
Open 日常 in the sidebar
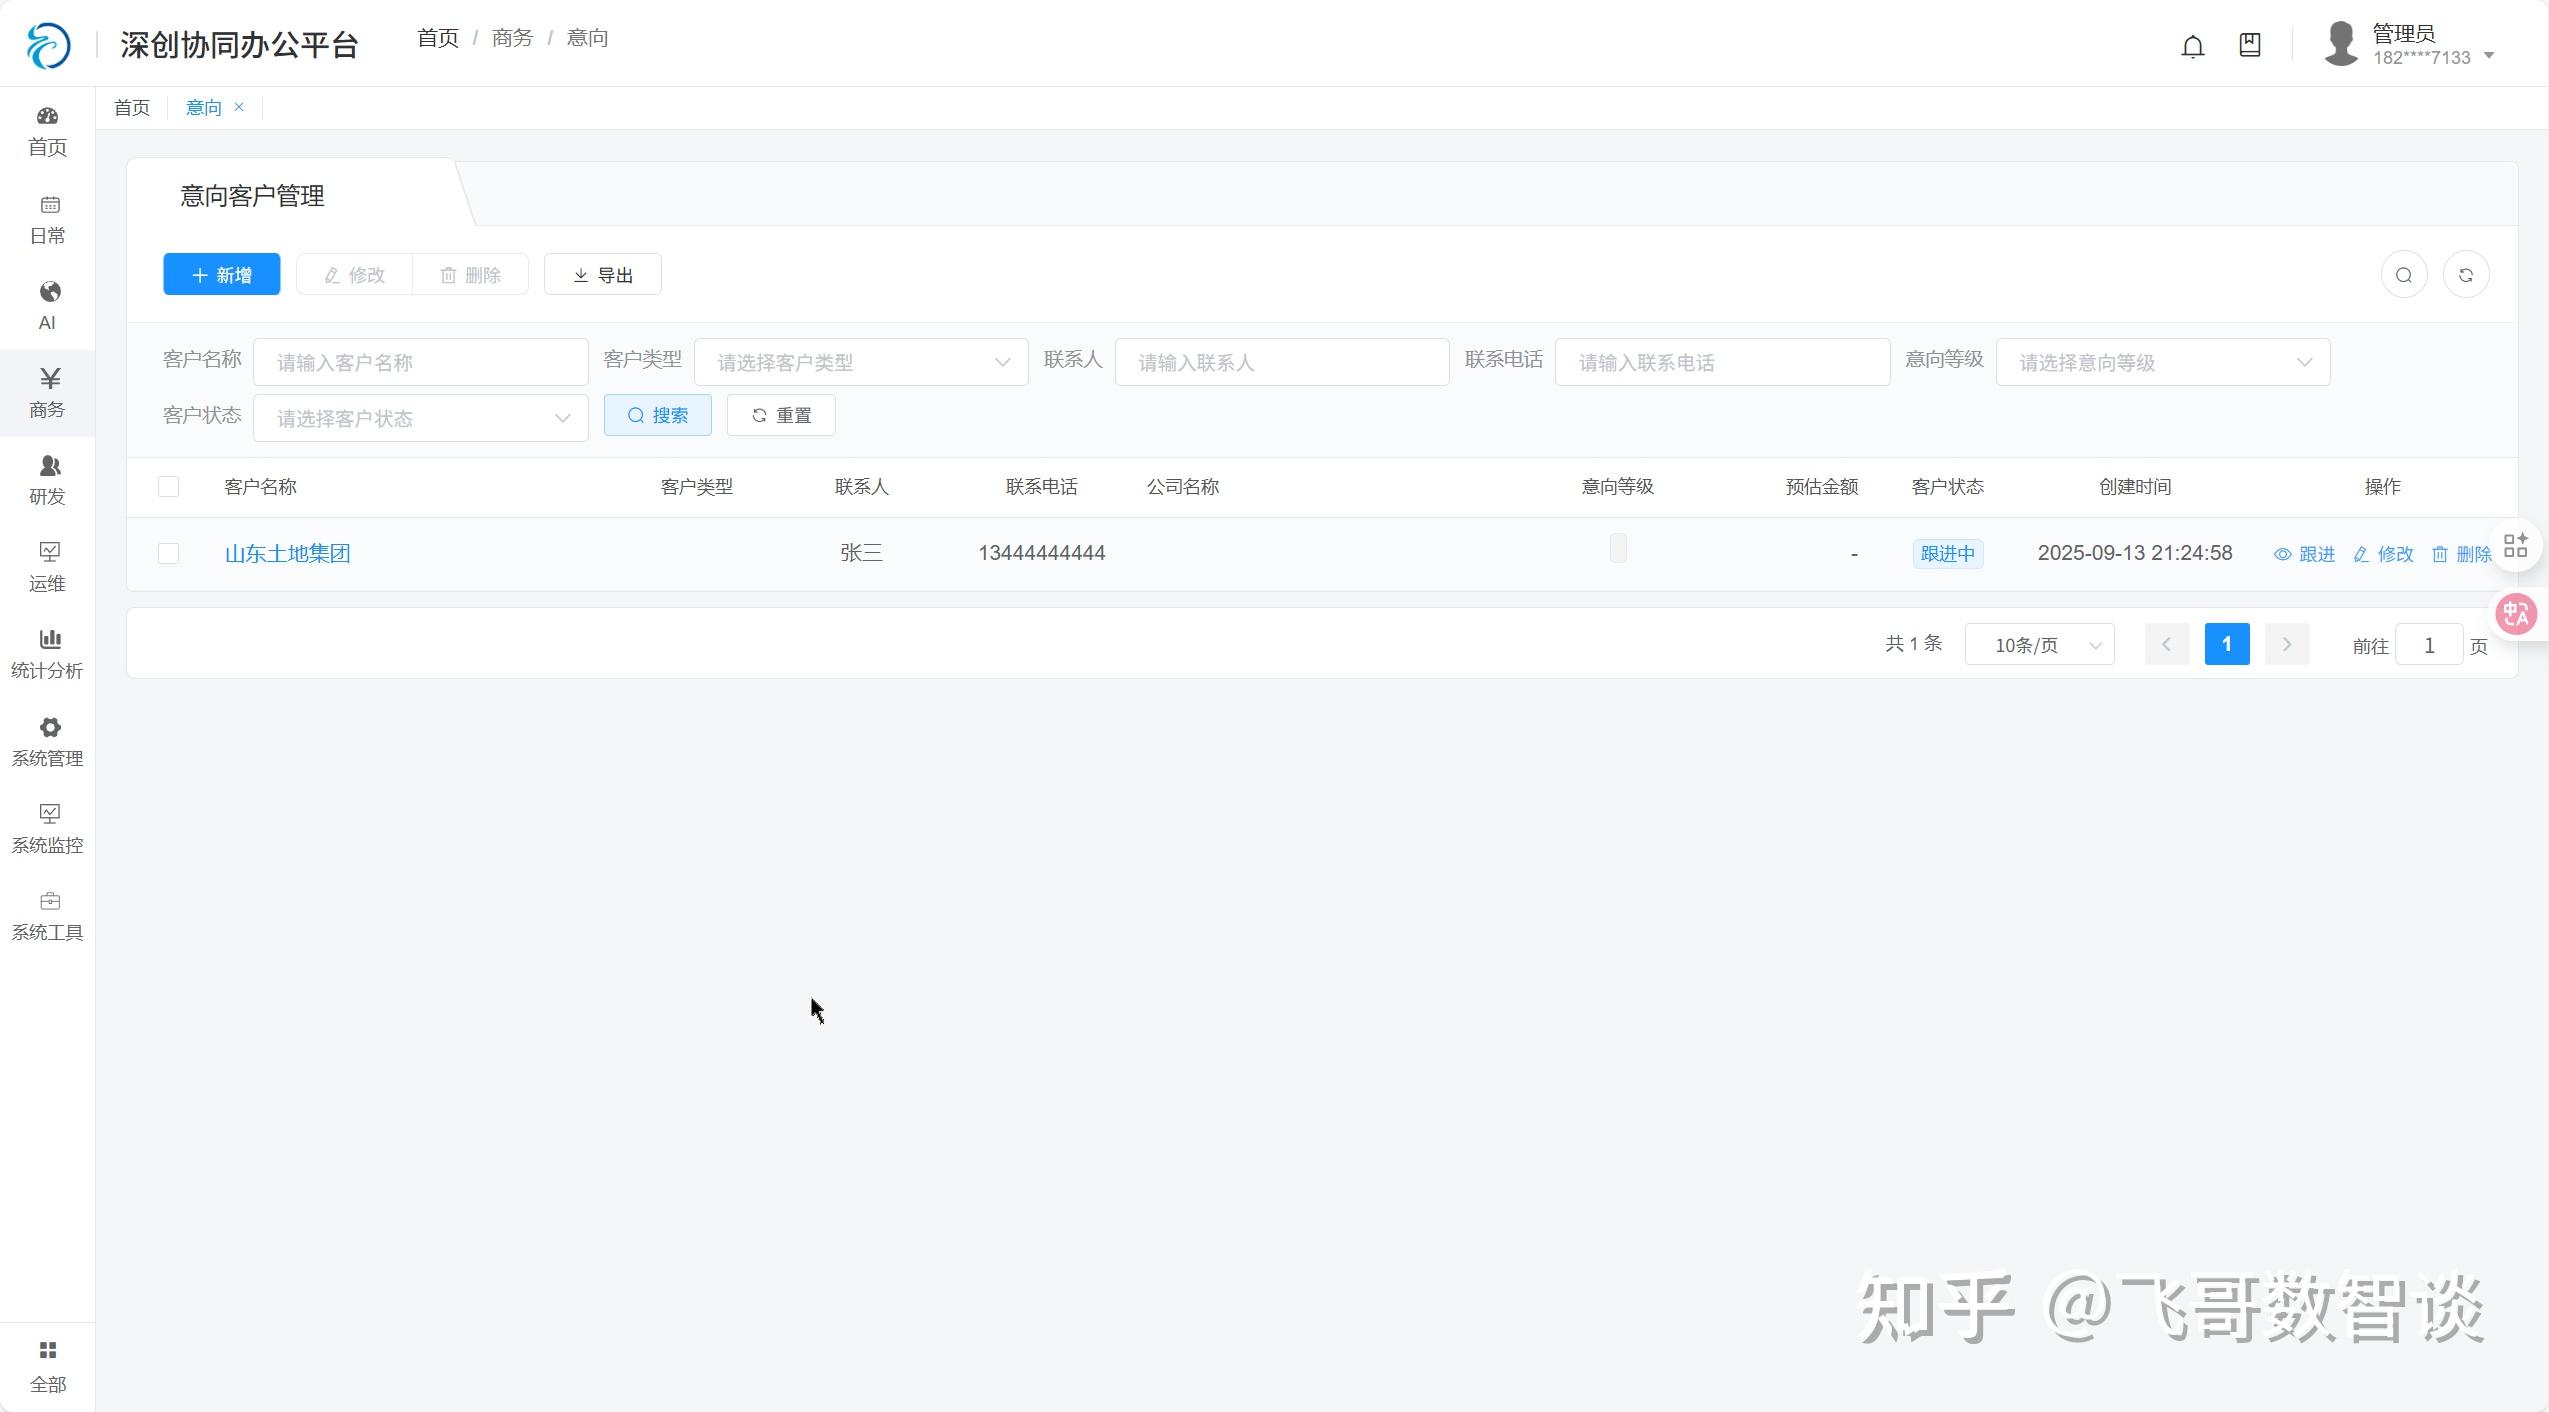pos(47,220)
